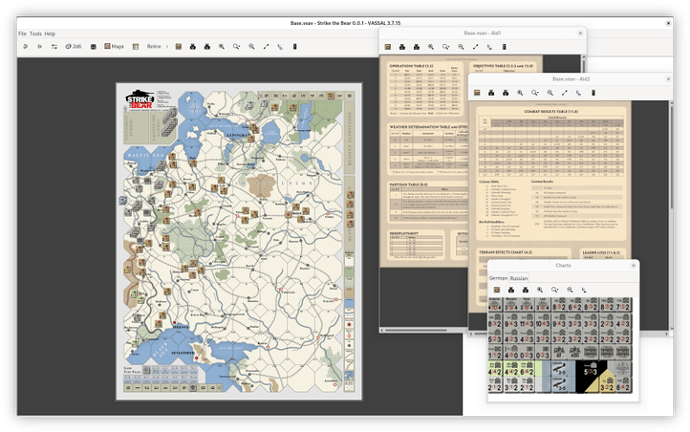Open the charts window icon beside Maps

pyautogui.click(x=136, y=46)
